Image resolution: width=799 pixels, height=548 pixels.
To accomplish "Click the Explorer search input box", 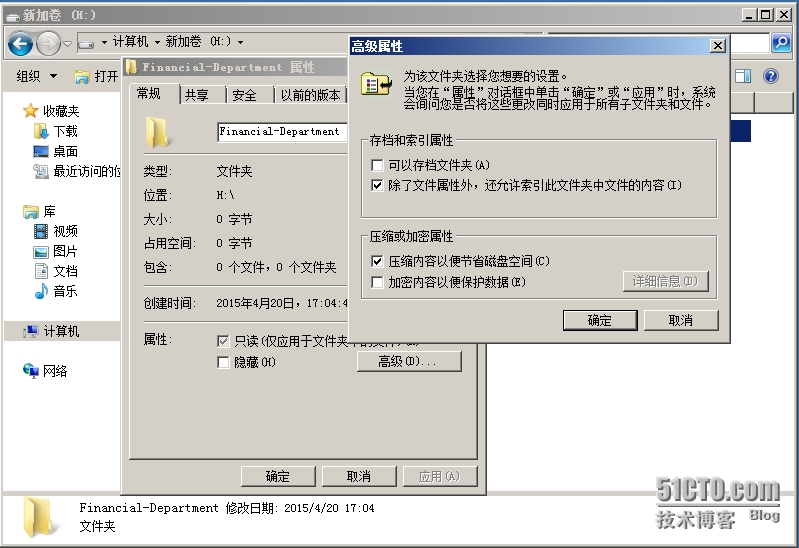I will click(659, 43).
